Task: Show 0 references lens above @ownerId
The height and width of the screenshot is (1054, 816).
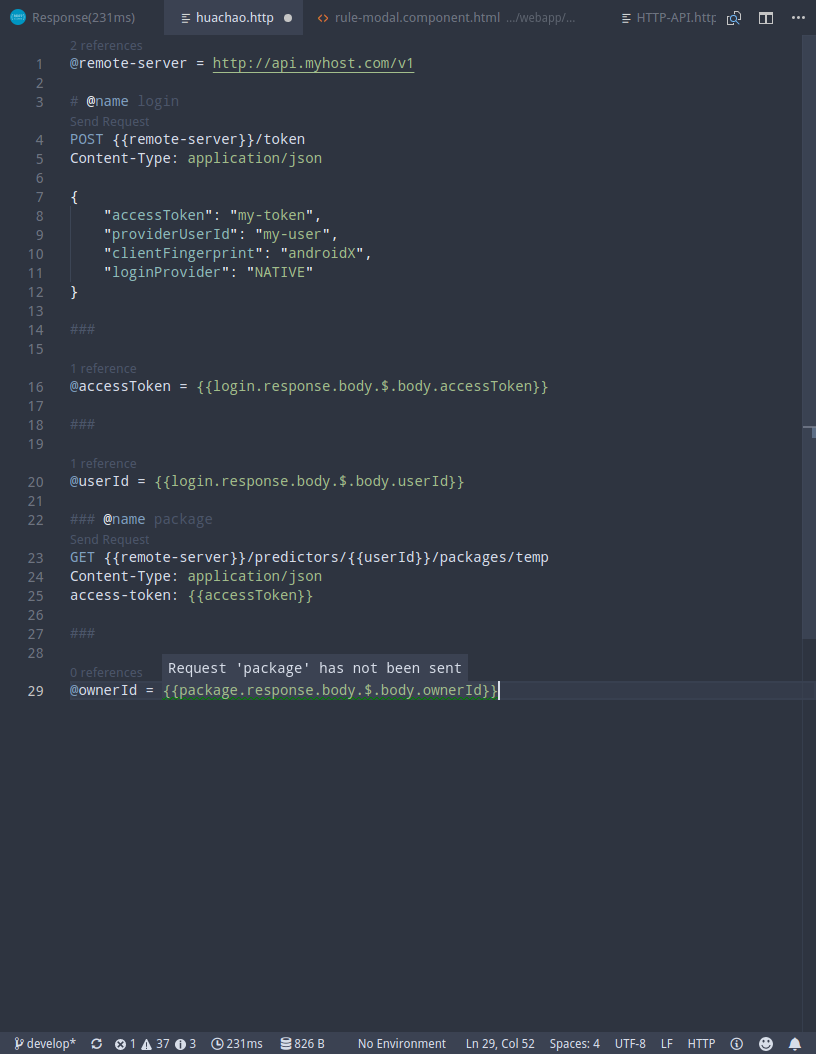Action: coord(106,673)
